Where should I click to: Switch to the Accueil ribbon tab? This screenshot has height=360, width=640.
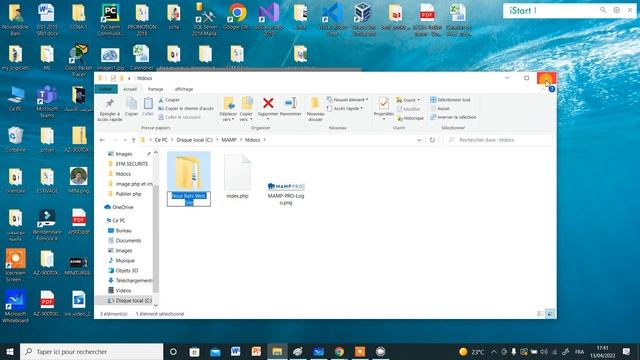130,89
